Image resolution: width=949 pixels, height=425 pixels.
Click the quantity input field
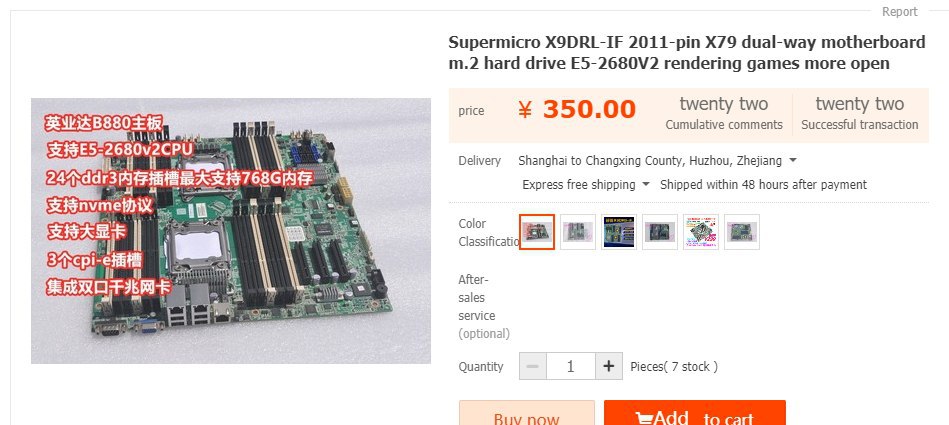(x=571, y=366)
